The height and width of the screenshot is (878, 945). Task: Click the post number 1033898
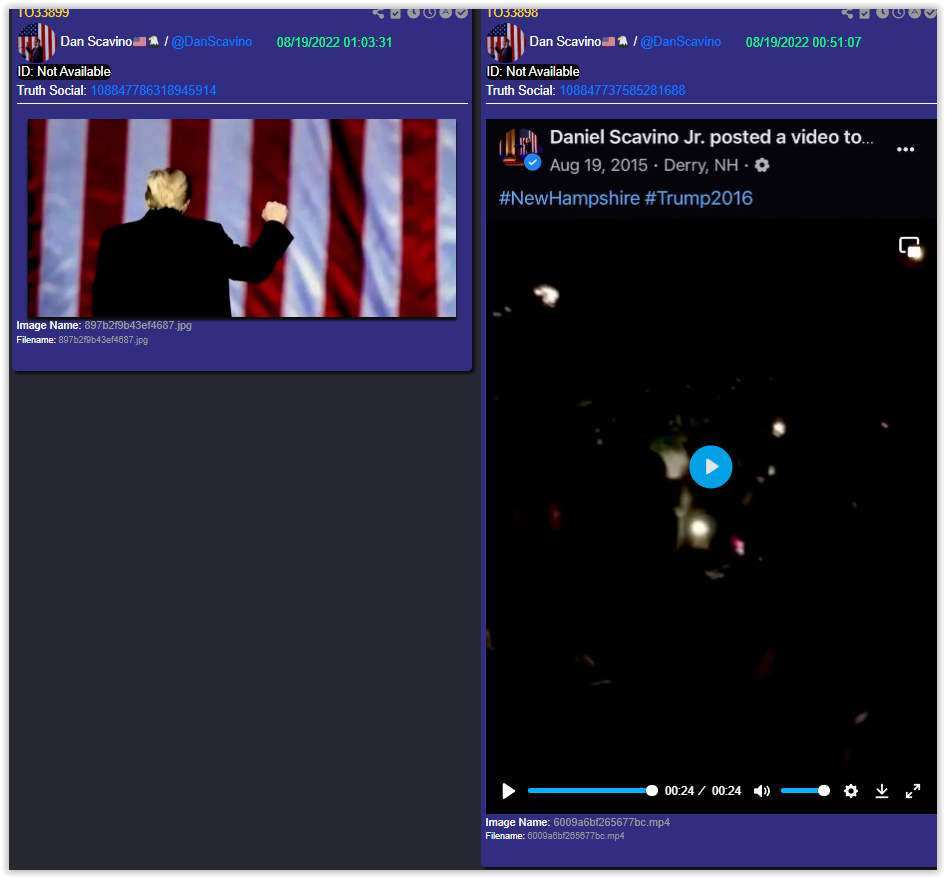click(x=512, y=13)
